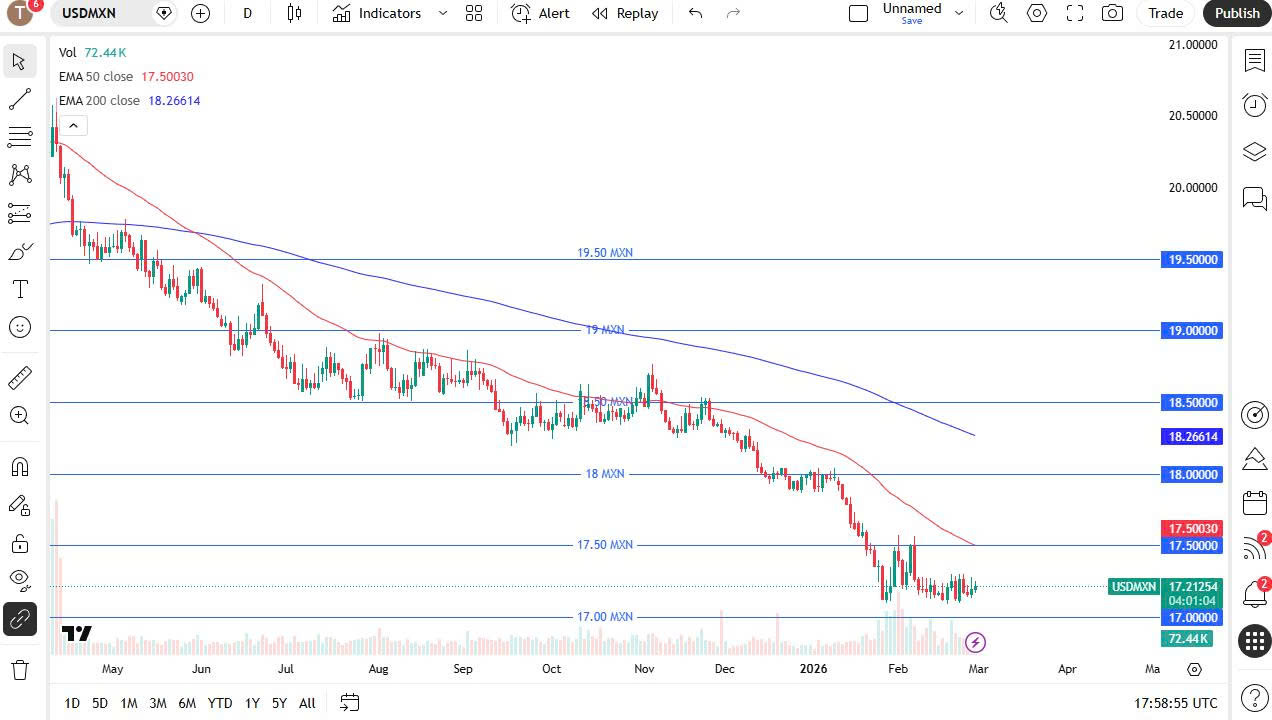Select the trend line drawing tool

[19, 99]
